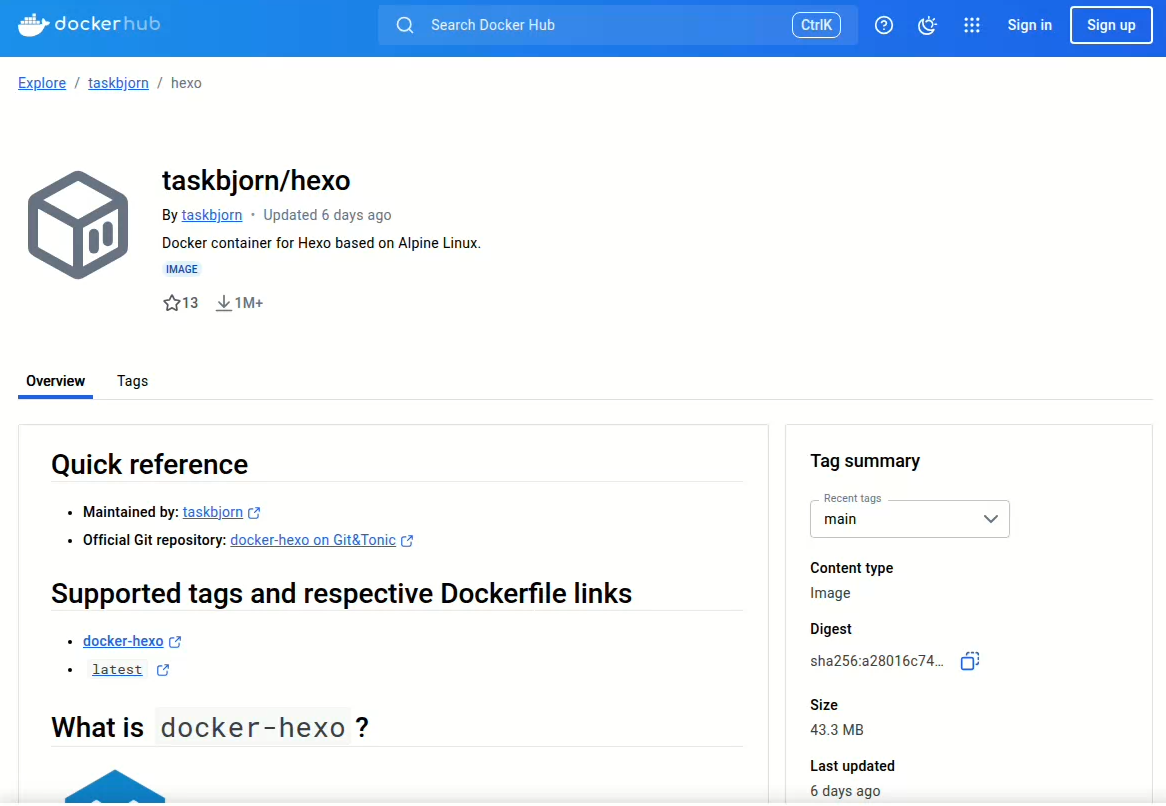Click the chevron arrow in tags selector
Screen dimensions: 1166x806
click(x=991, y=519)
